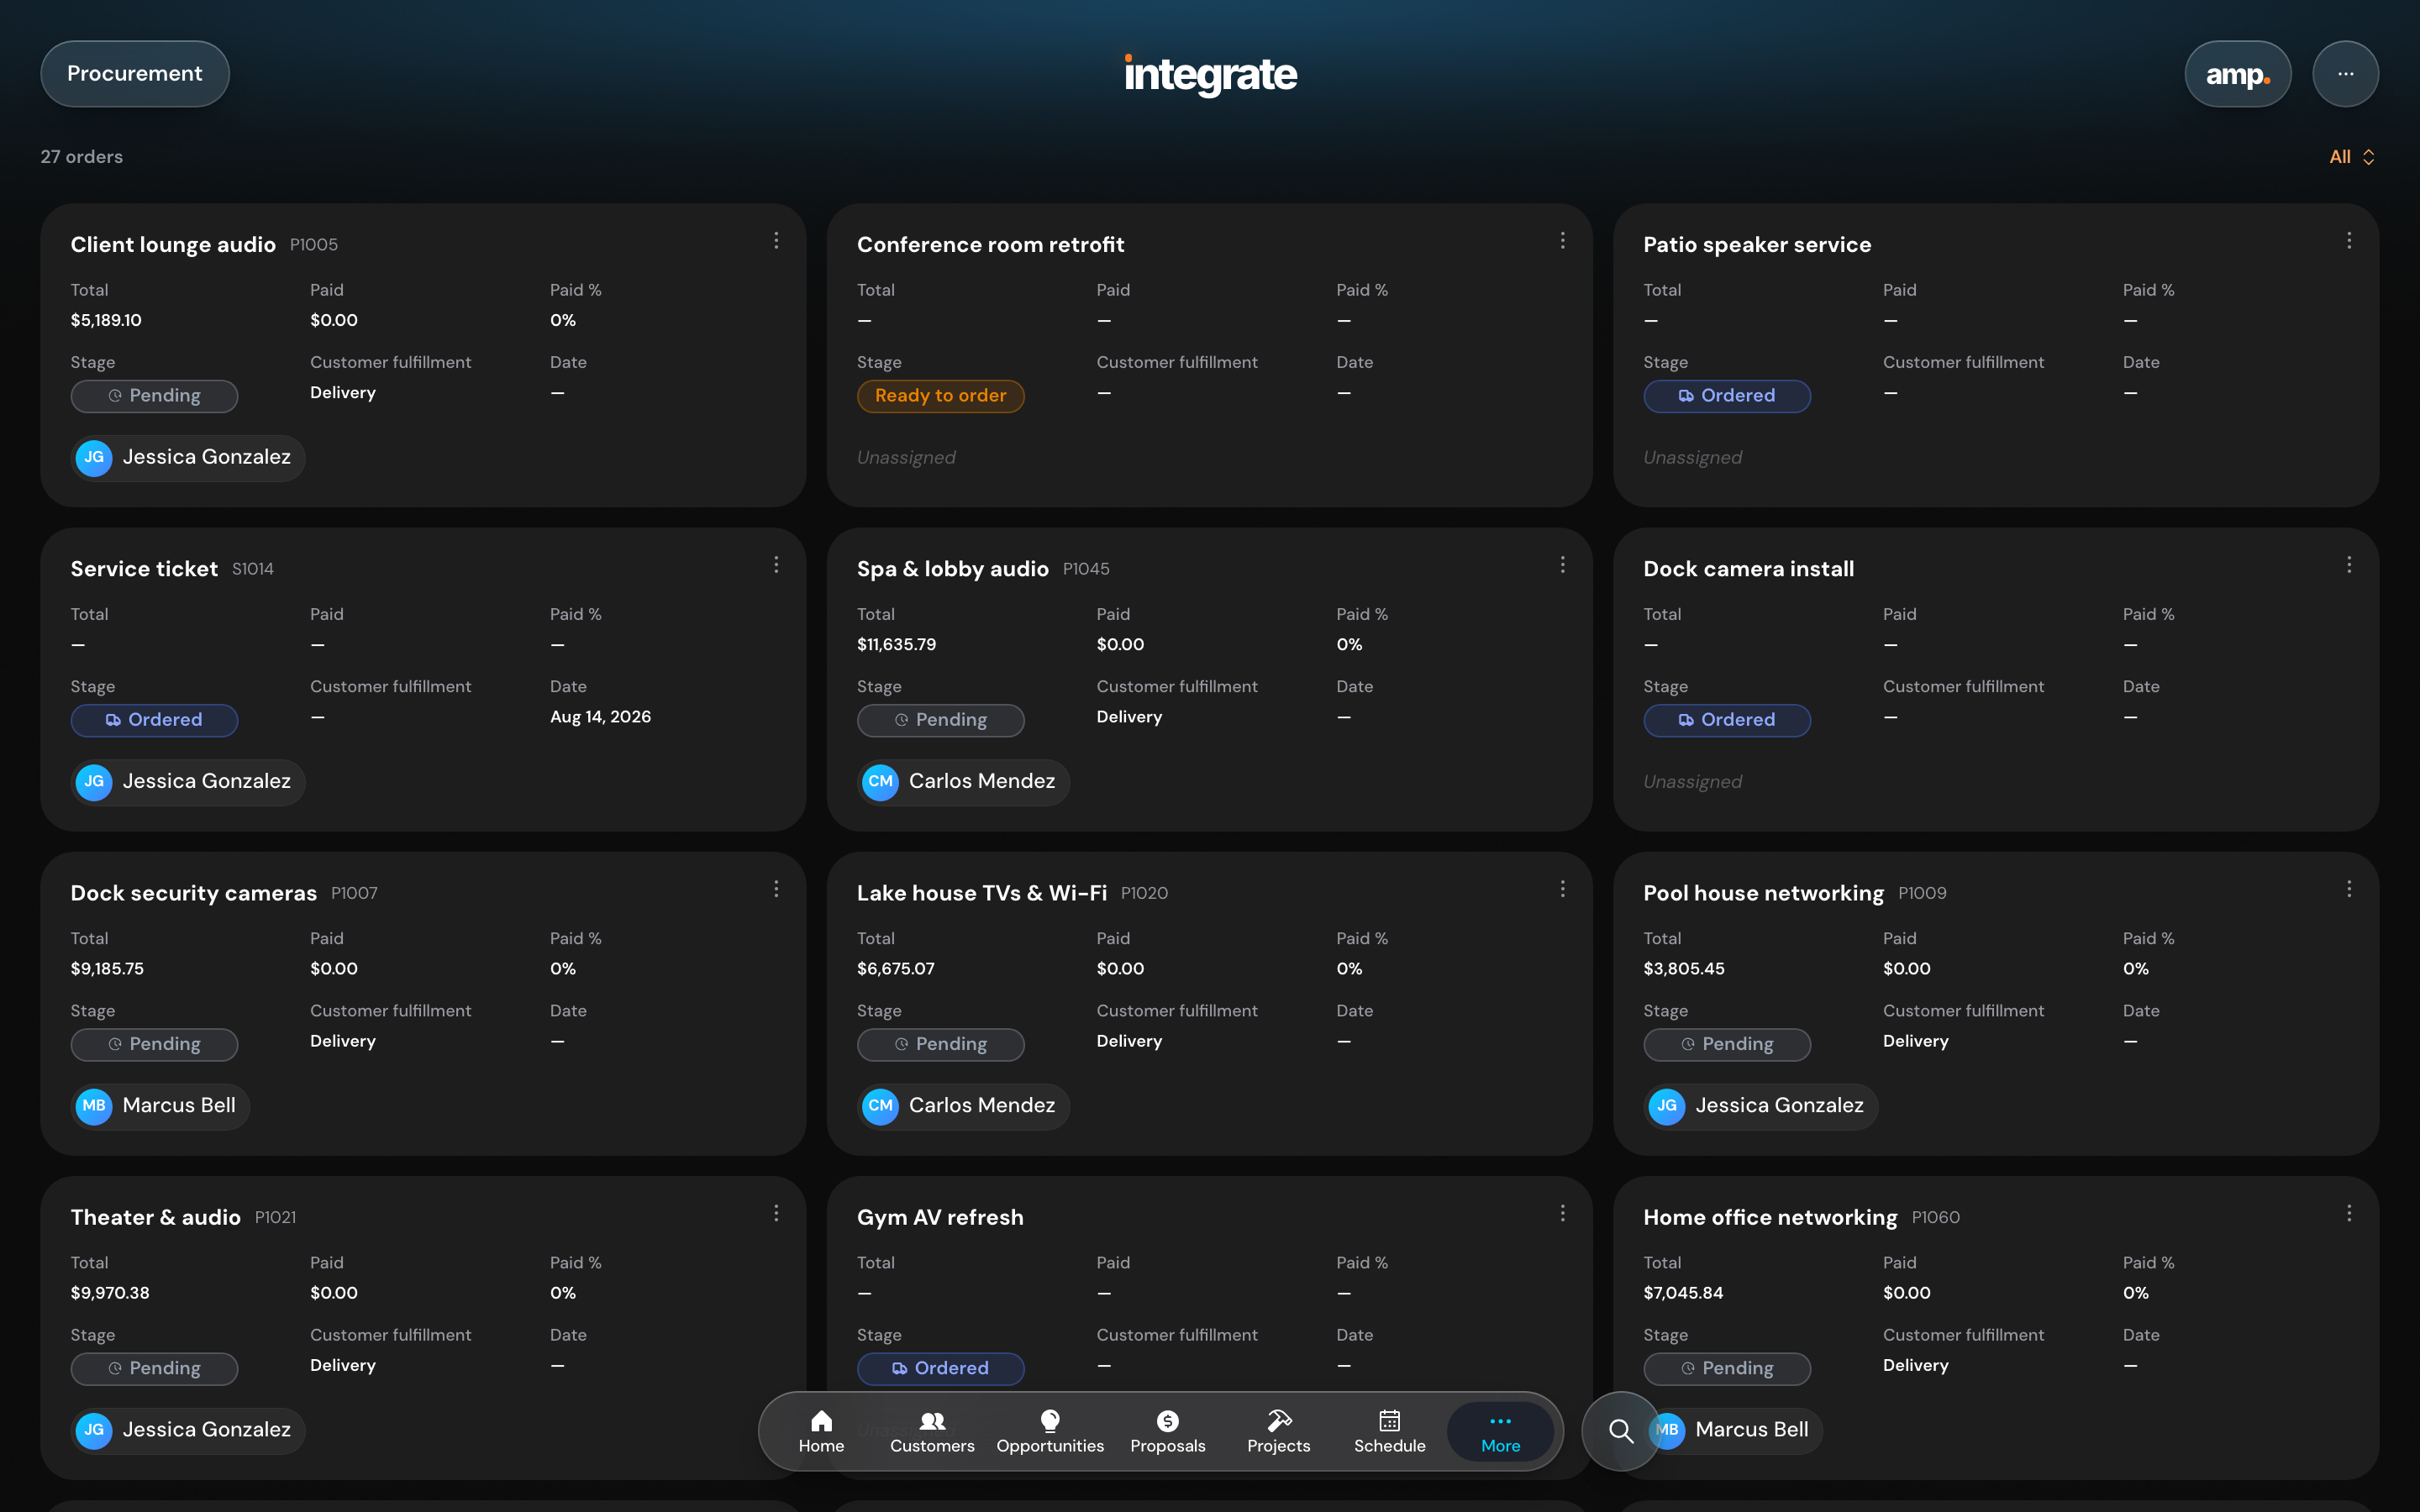Open Pool house networking card options

tap(2349, 889)
